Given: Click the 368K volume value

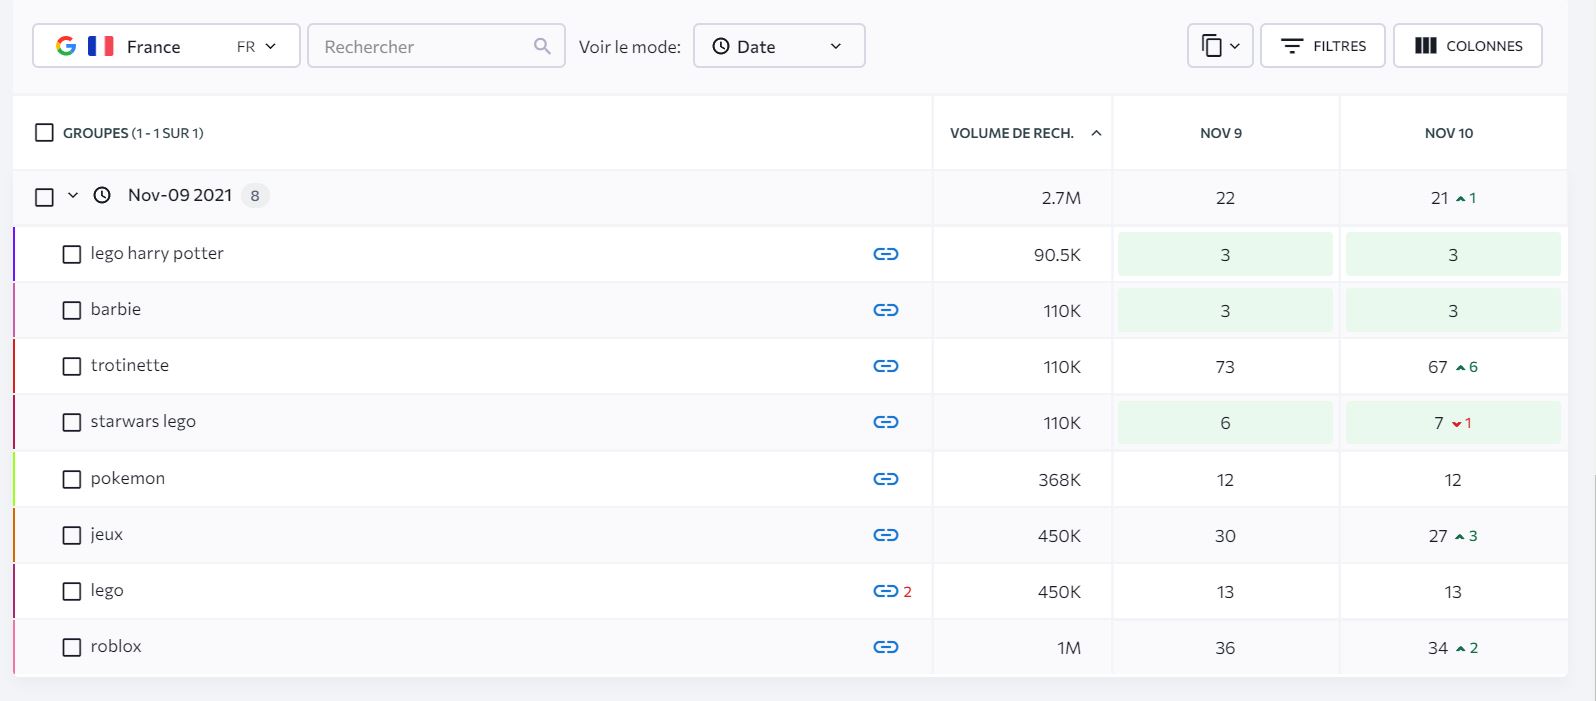Looking at the screenshot, I should point(1059,480).
